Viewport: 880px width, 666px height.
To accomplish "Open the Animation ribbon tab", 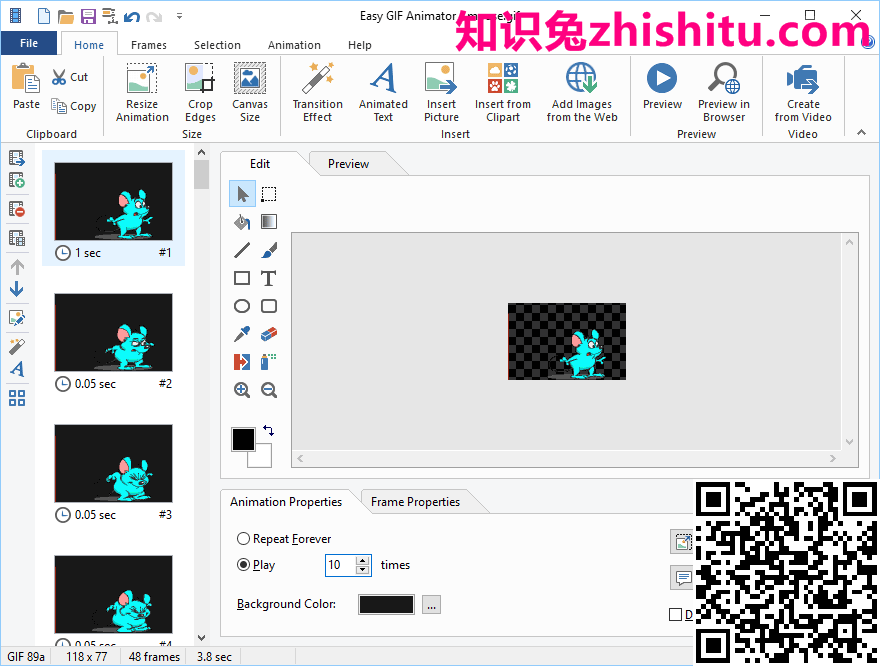I will pos(294,45).
